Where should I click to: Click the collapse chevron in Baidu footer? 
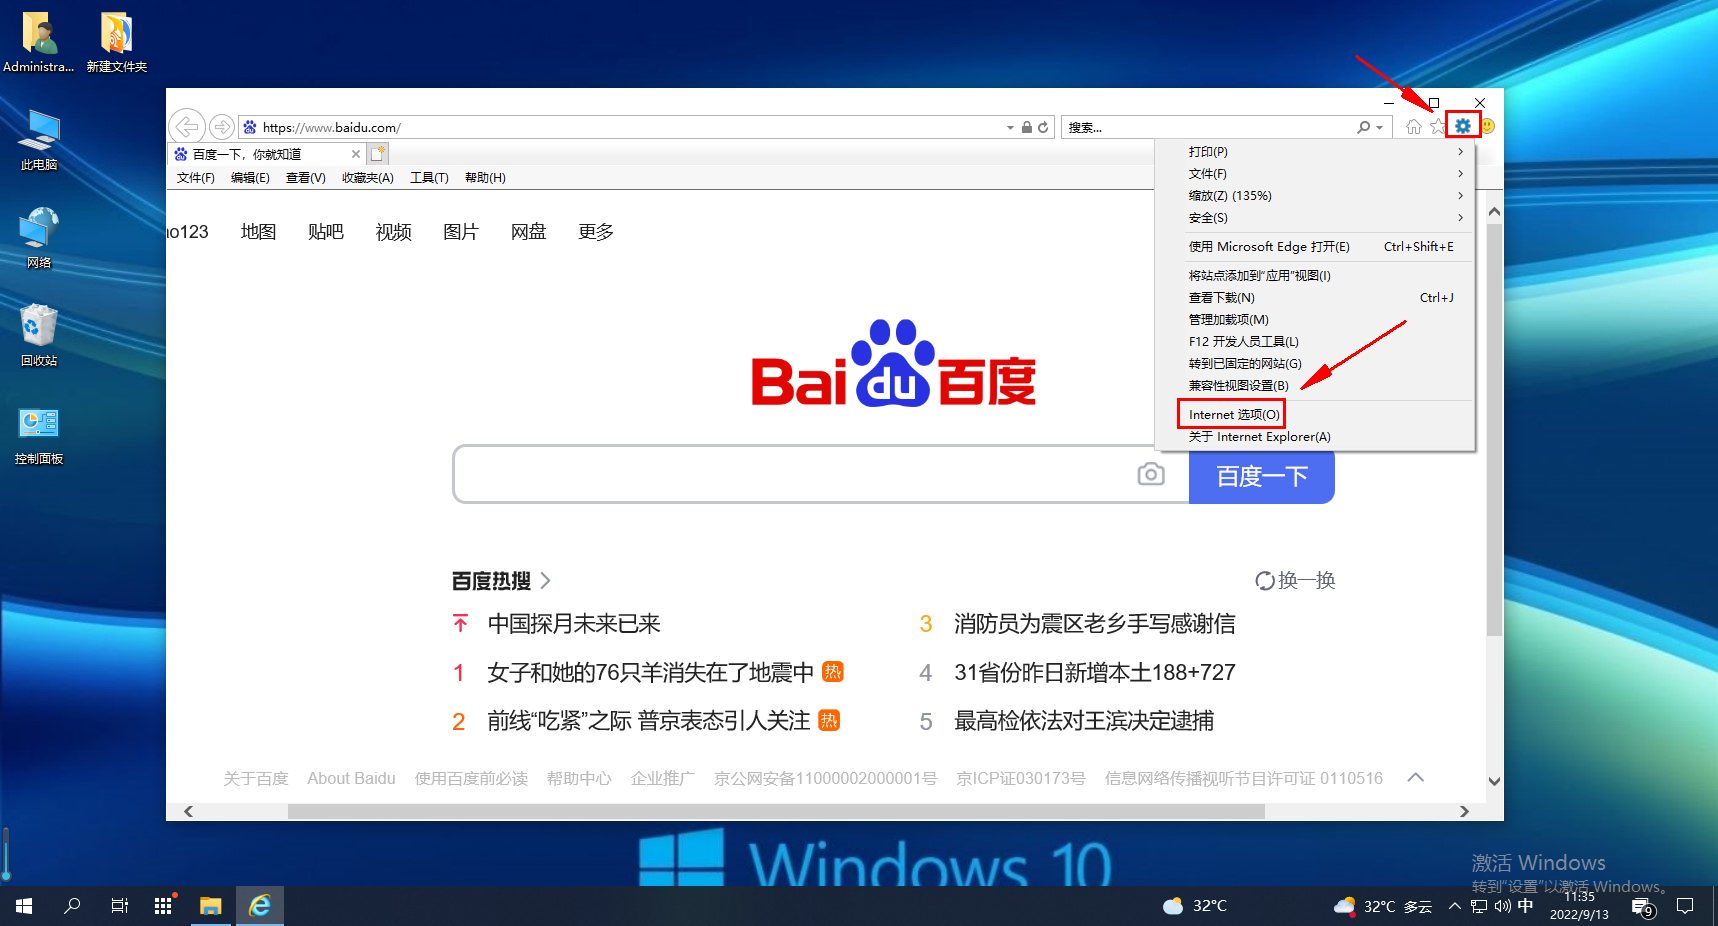click(1416, 778)
